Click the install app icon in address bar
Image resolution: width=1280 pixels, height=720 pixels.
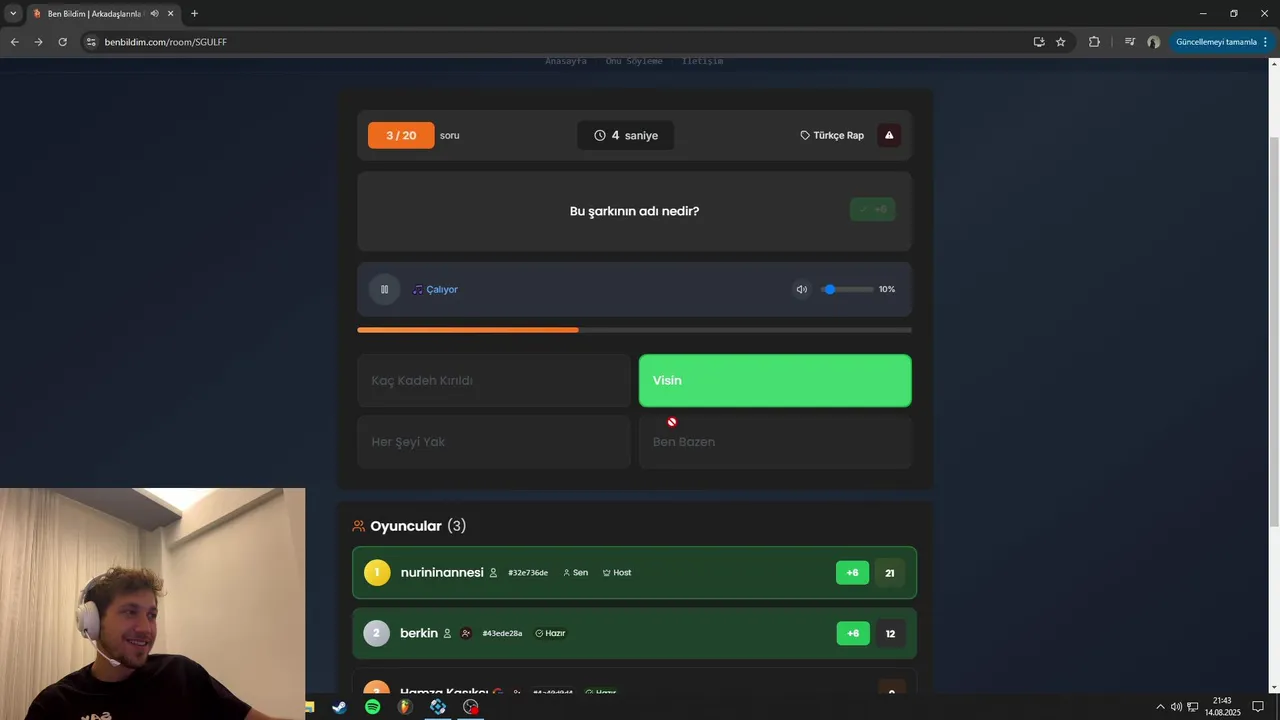pos(1039,42)
